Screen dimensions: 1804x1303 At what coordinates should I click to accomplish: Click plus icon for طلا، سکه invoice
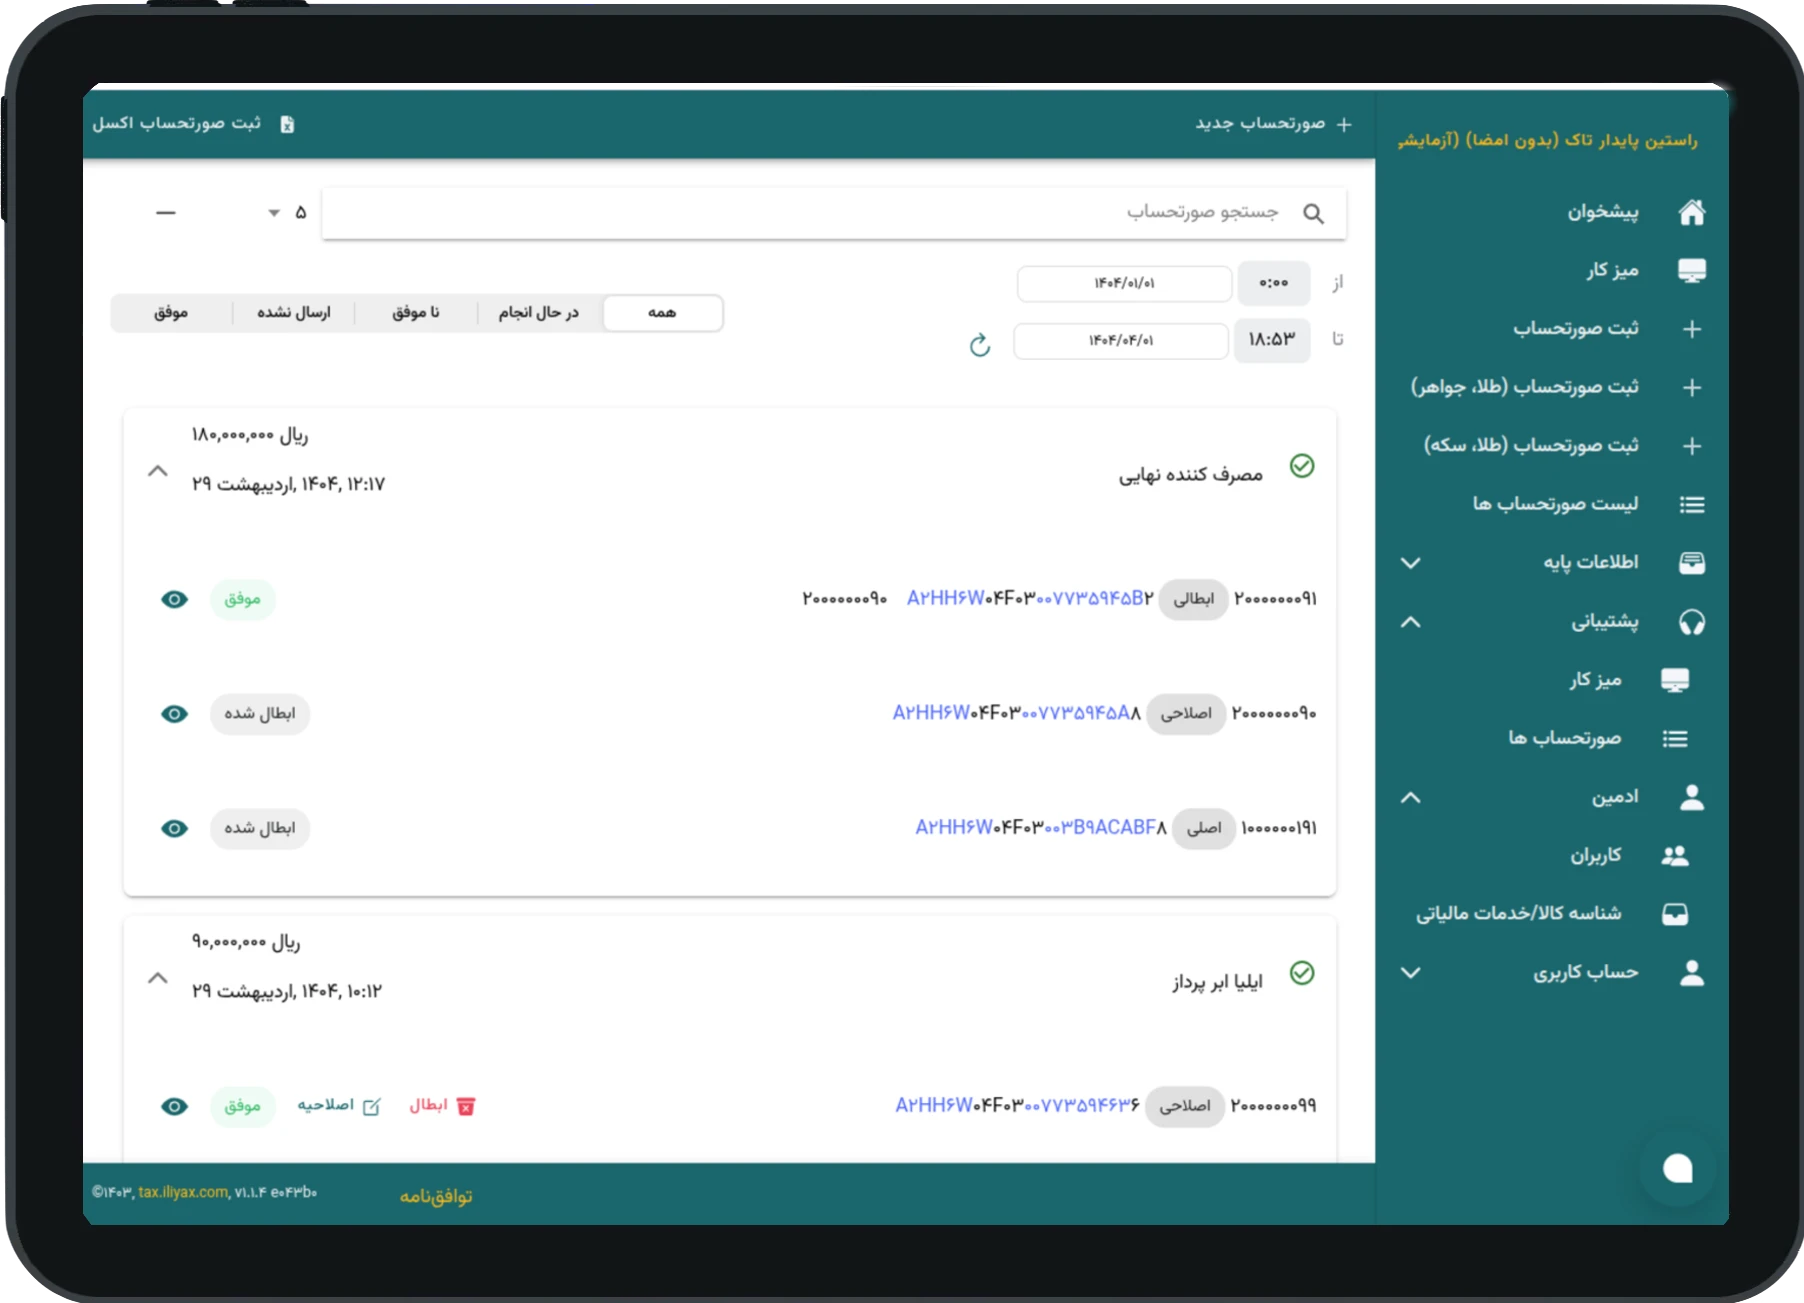coord(1691,446)
